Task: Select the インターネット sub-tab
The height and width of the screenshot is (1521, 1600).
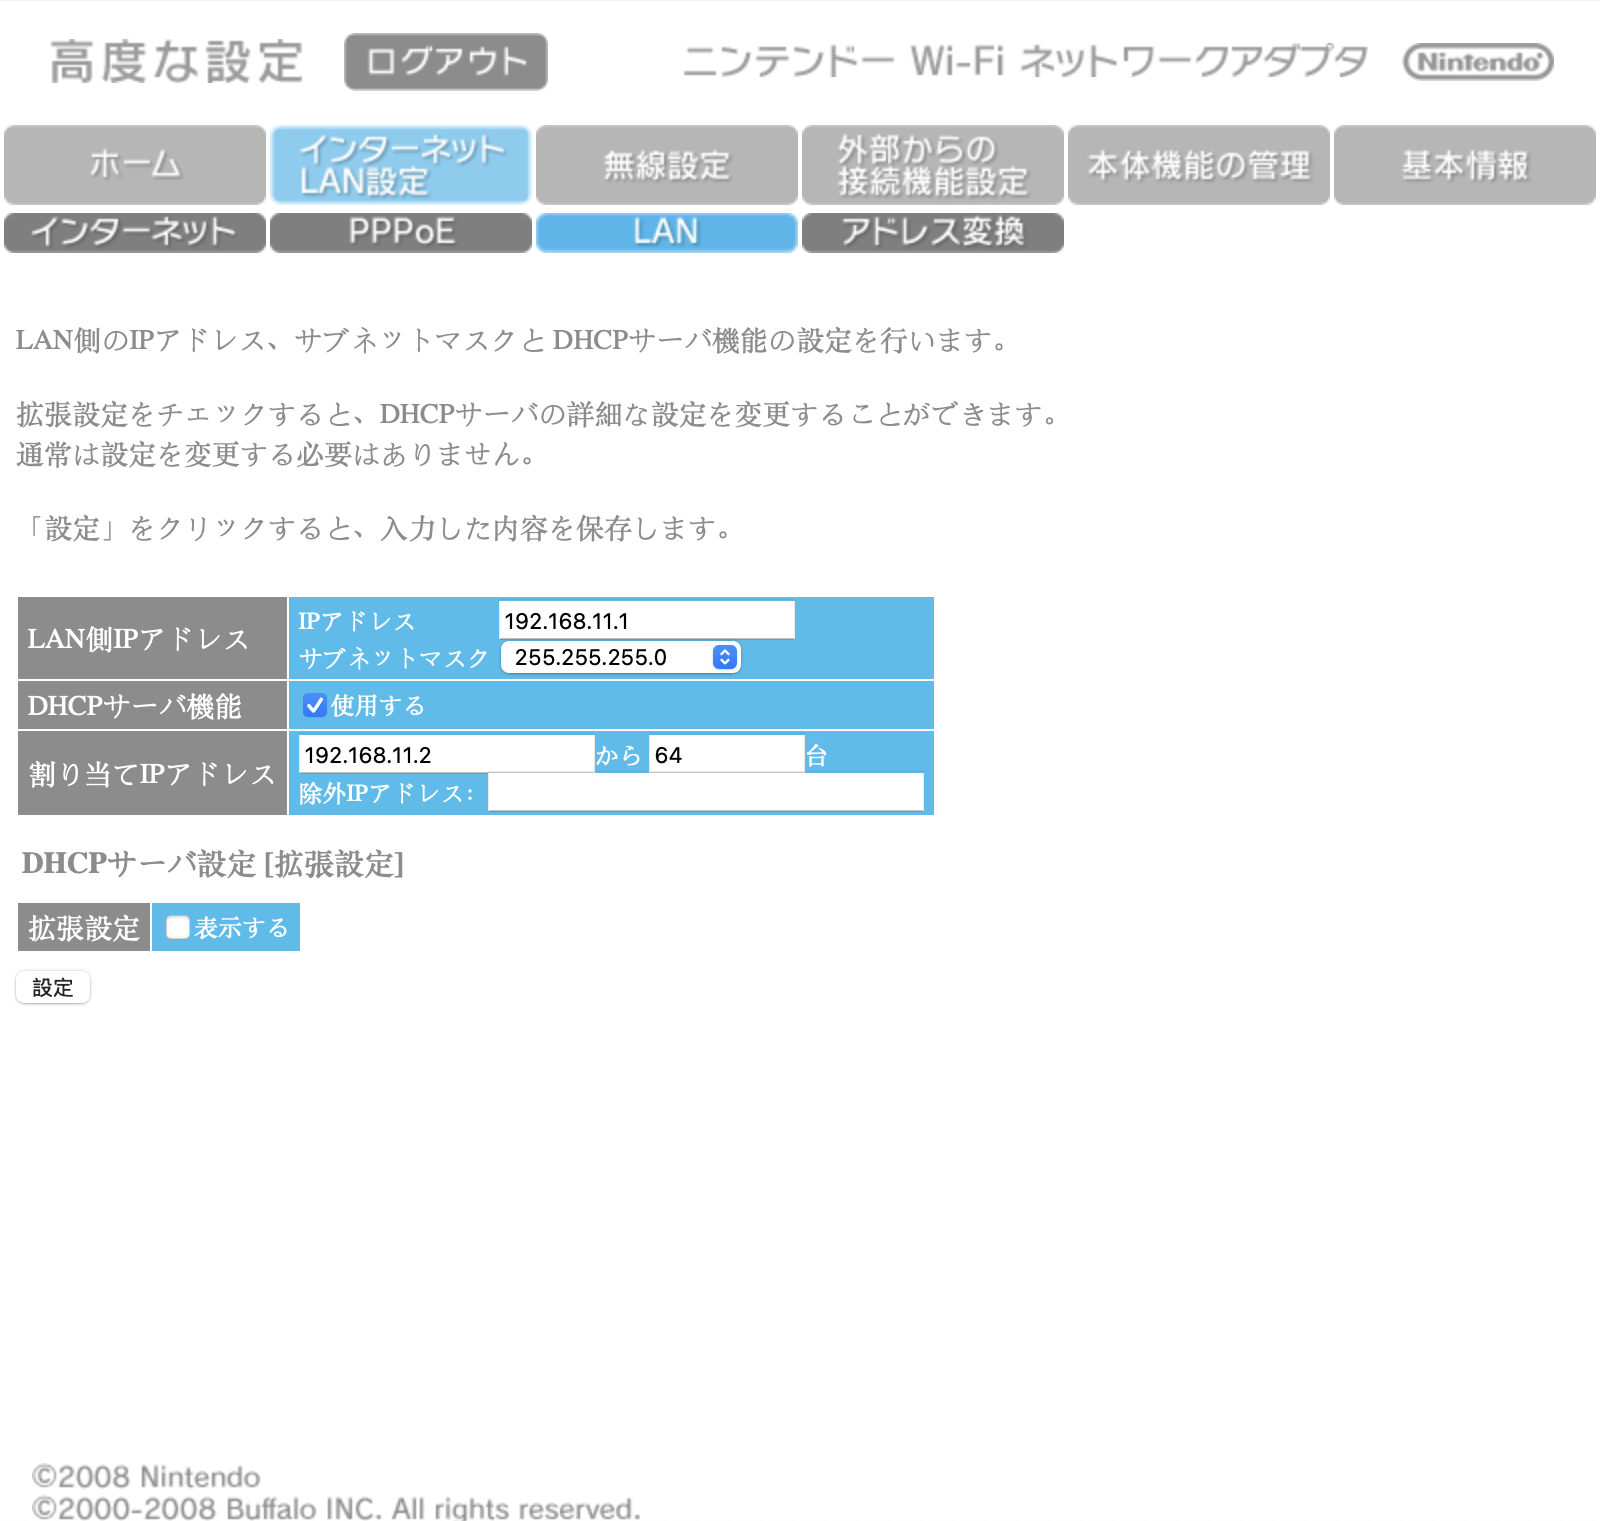Action: point(135,232)
